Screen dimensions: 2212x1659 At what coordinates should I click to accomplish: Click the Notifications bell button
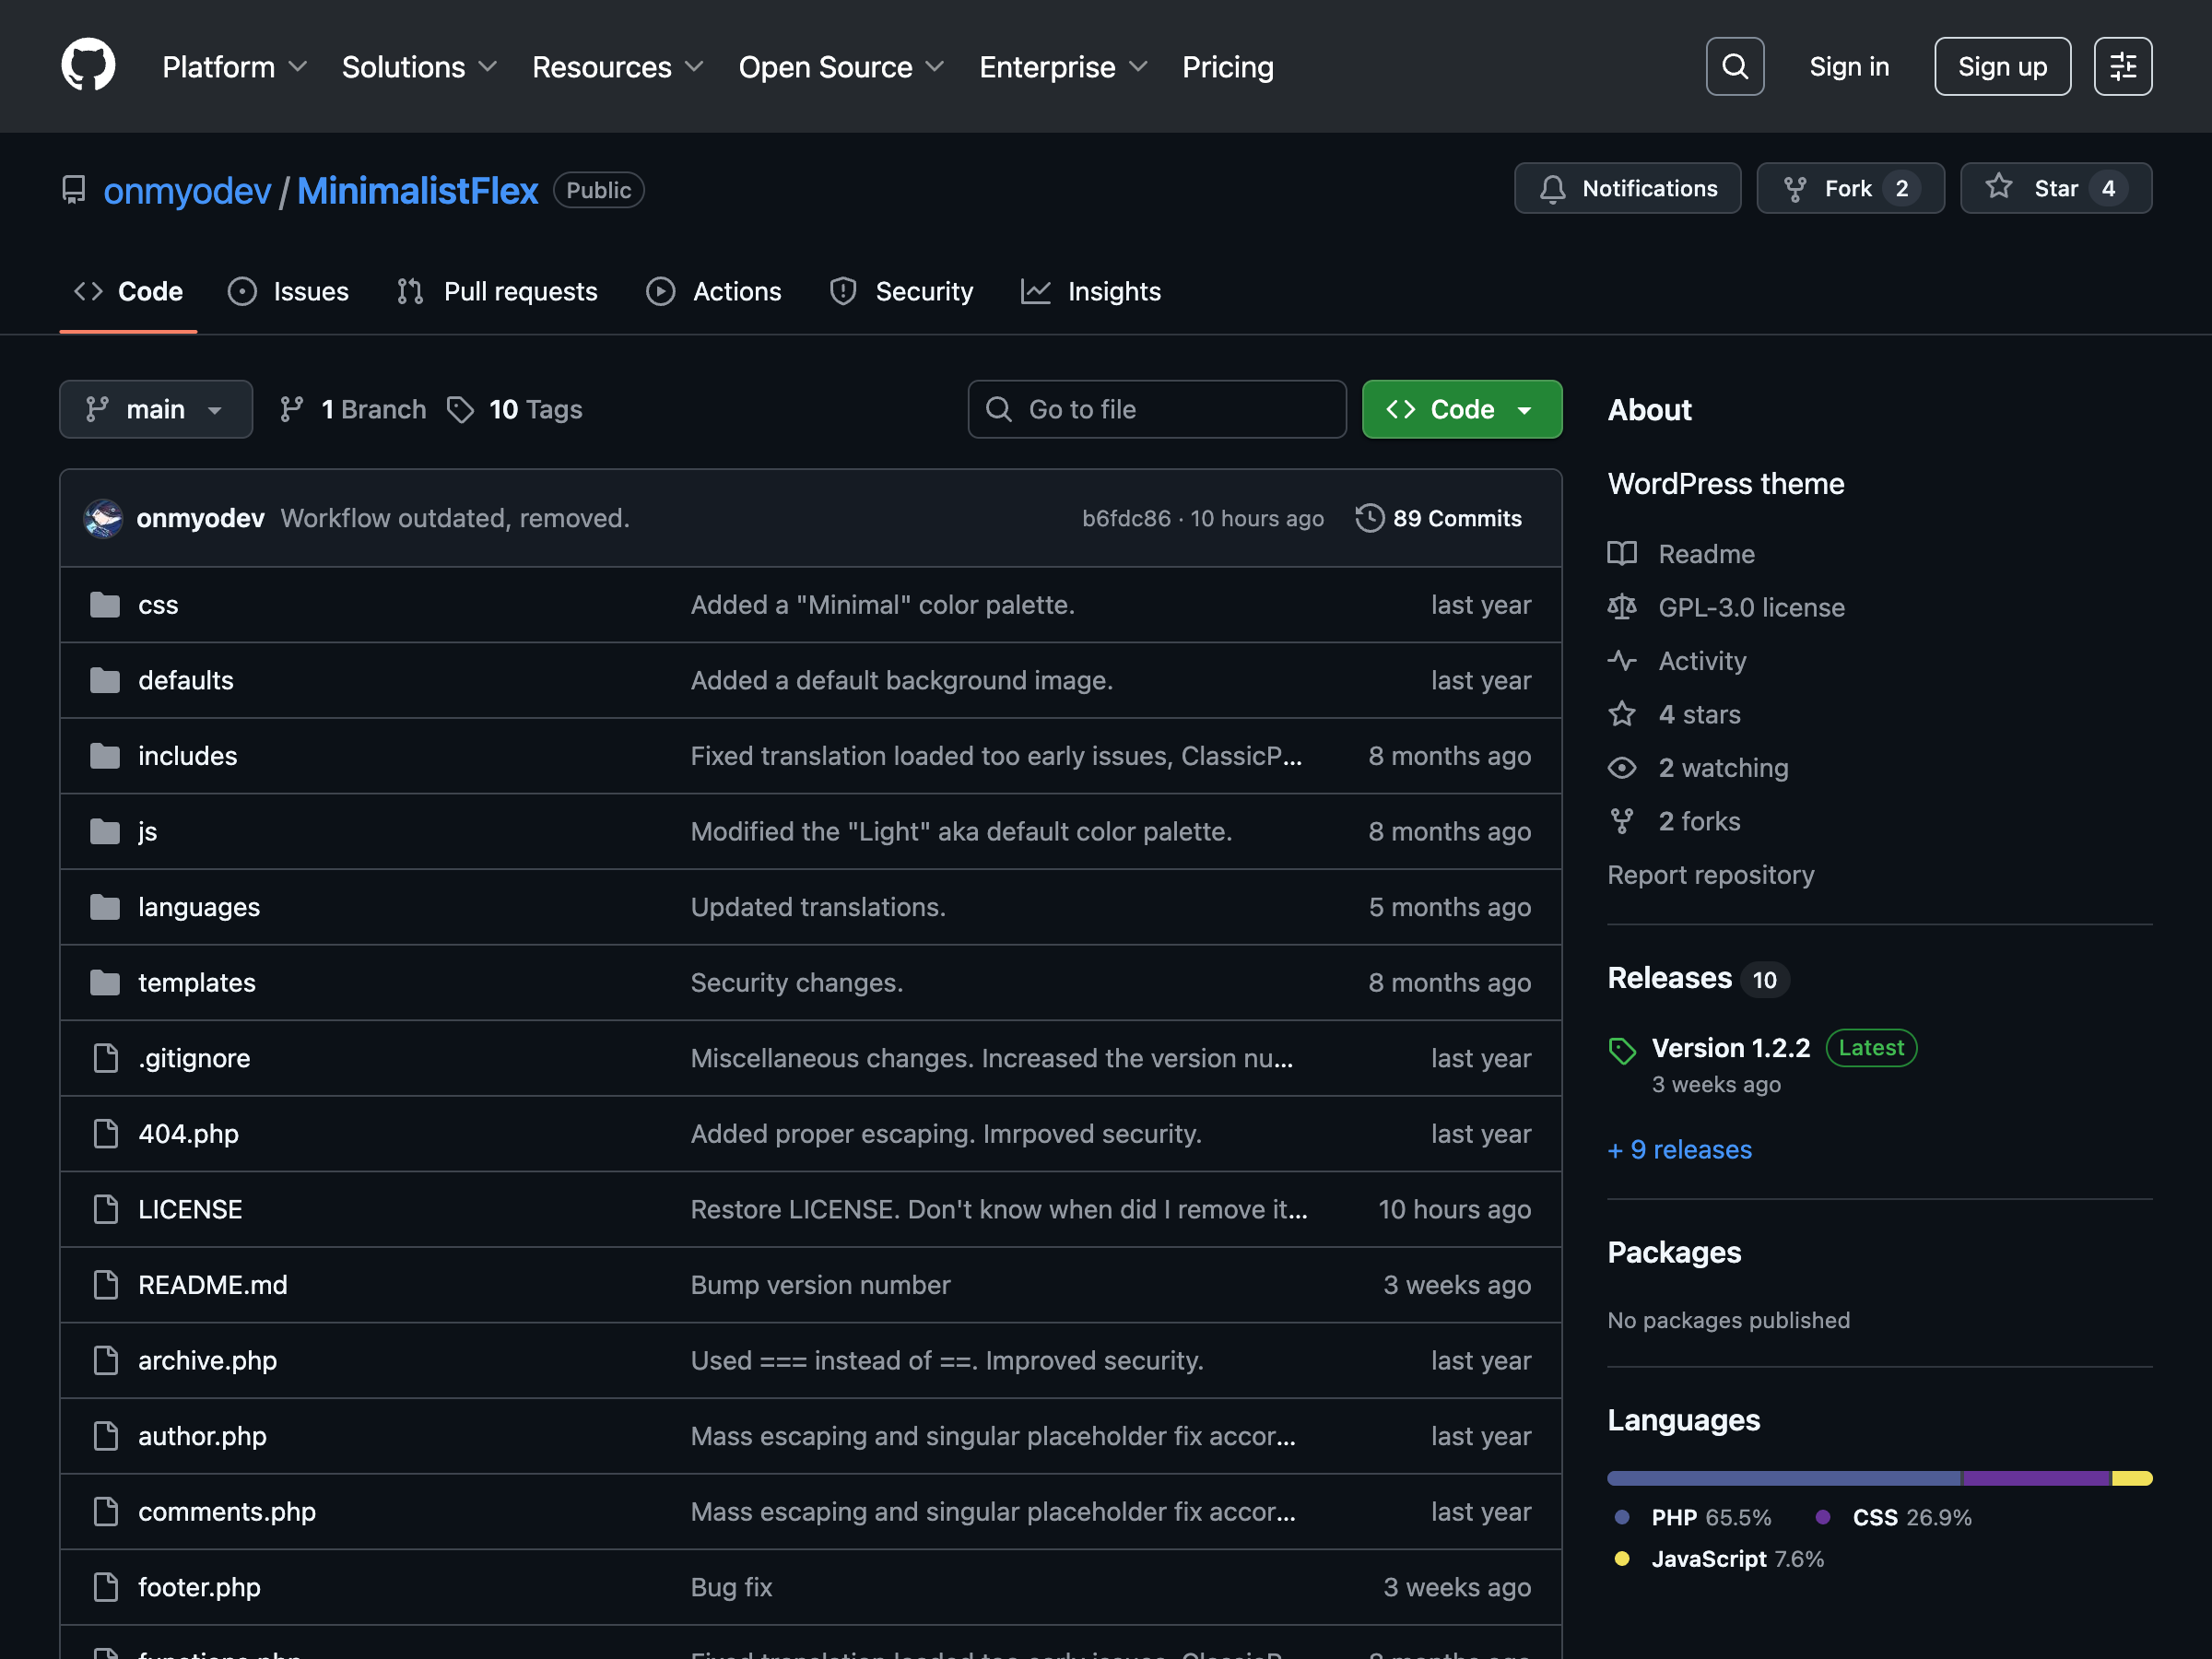pos(1627,188)
